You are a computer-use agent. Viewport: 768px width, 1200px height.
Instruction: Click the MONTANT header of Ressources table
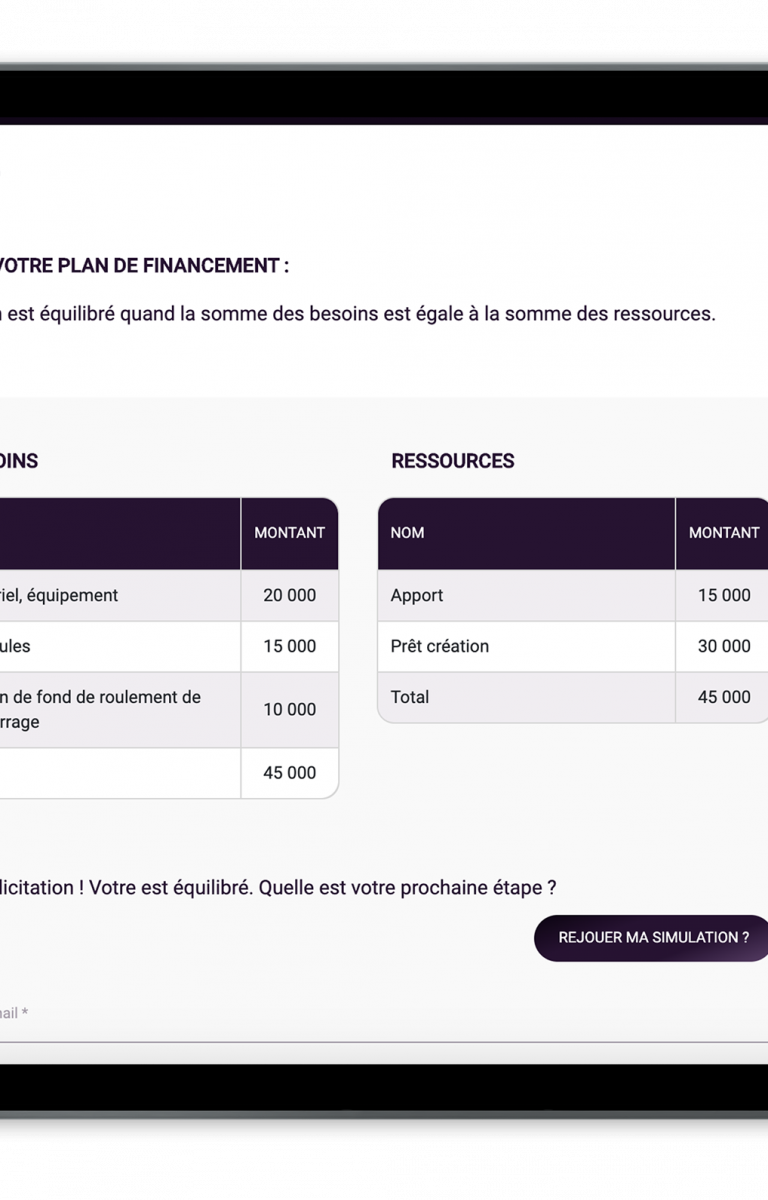click(x=723, y=533)
